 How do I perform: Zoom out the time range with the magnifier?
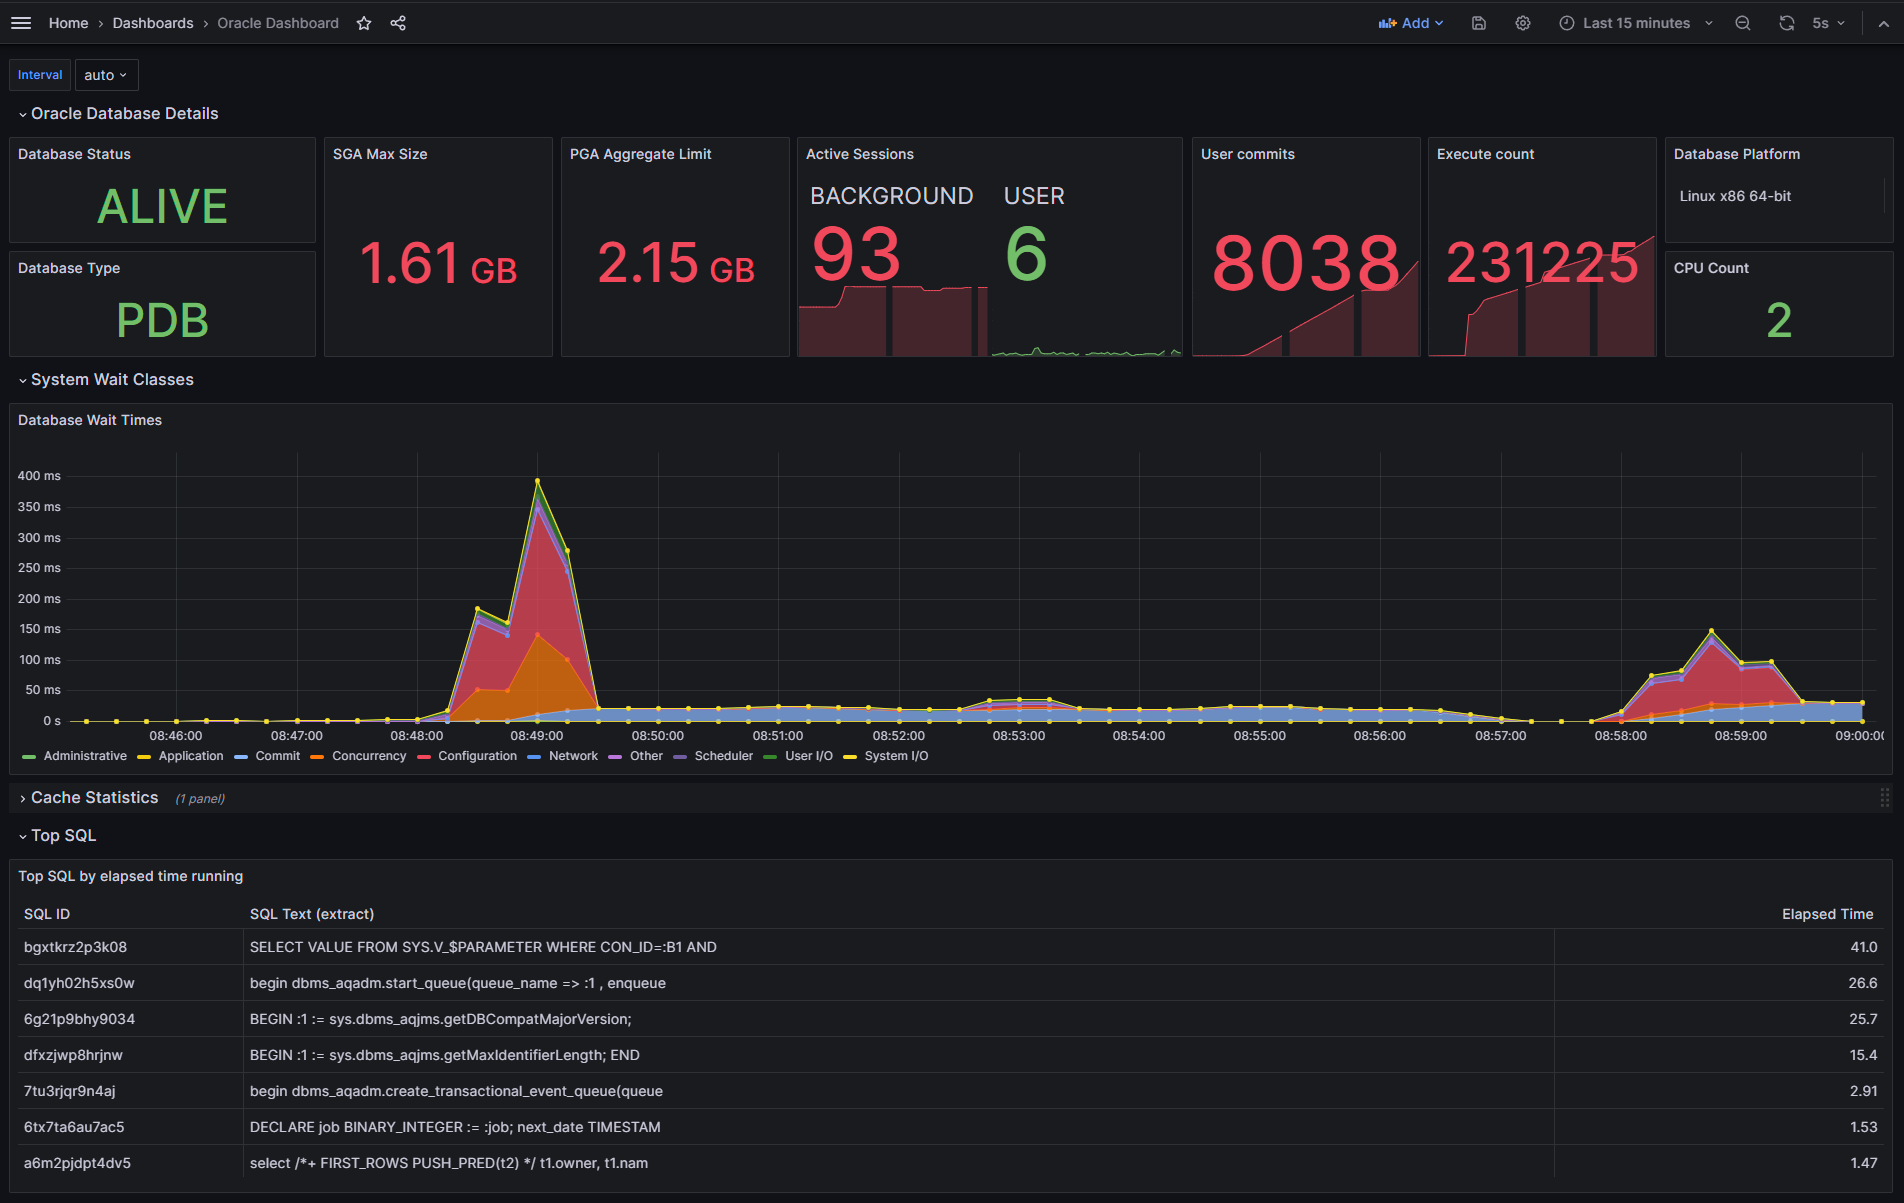(1742, 23)
